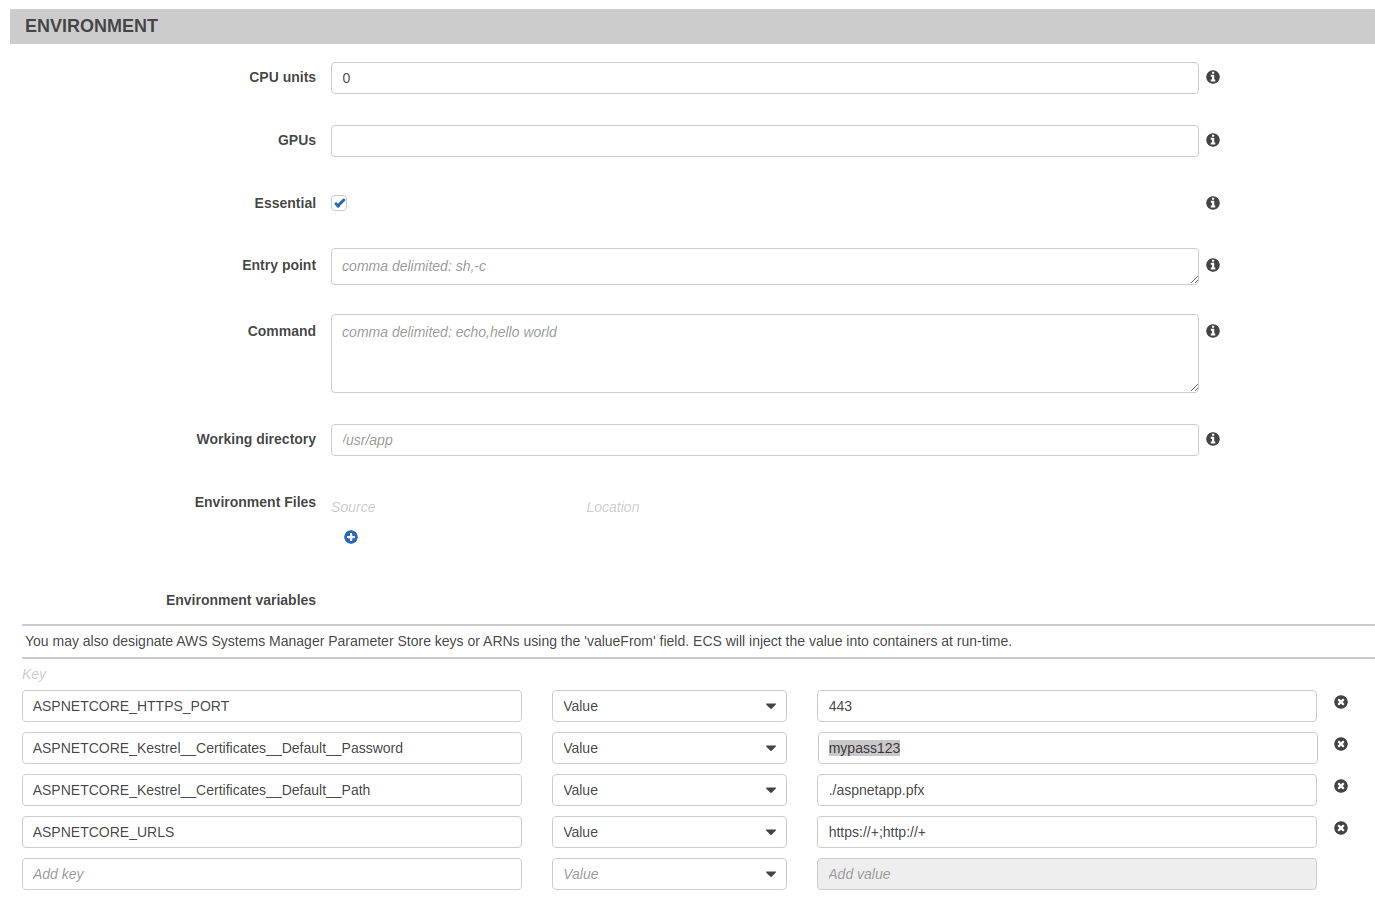Click the Working directory input field
This screenshot has height=902, width=1375.
(x=765, y=439)
